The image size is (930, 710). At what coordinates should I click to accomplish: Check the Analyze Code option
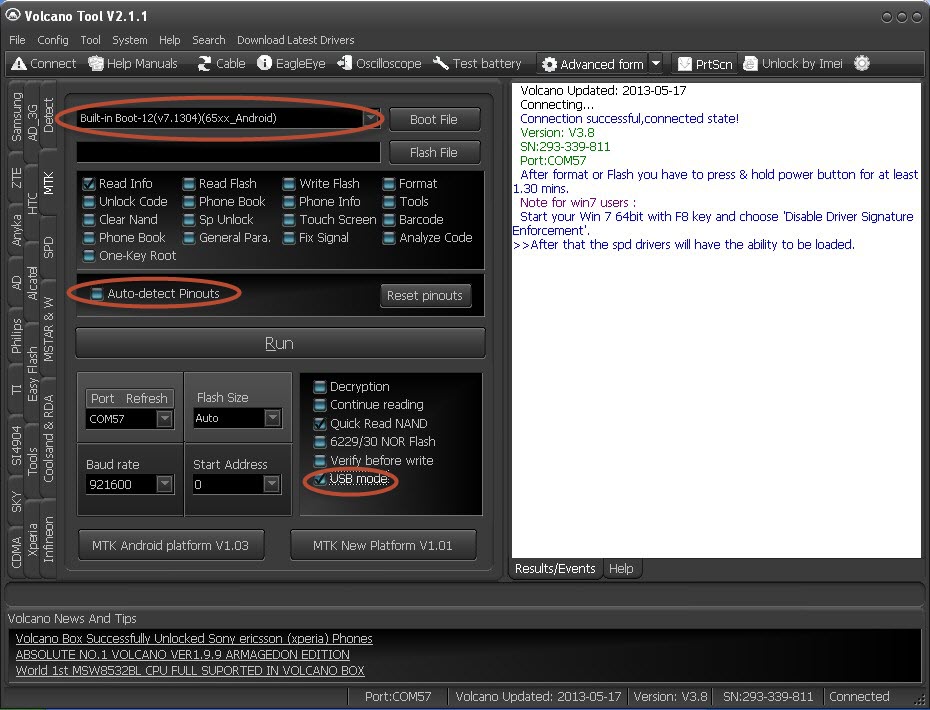(389, 238)
